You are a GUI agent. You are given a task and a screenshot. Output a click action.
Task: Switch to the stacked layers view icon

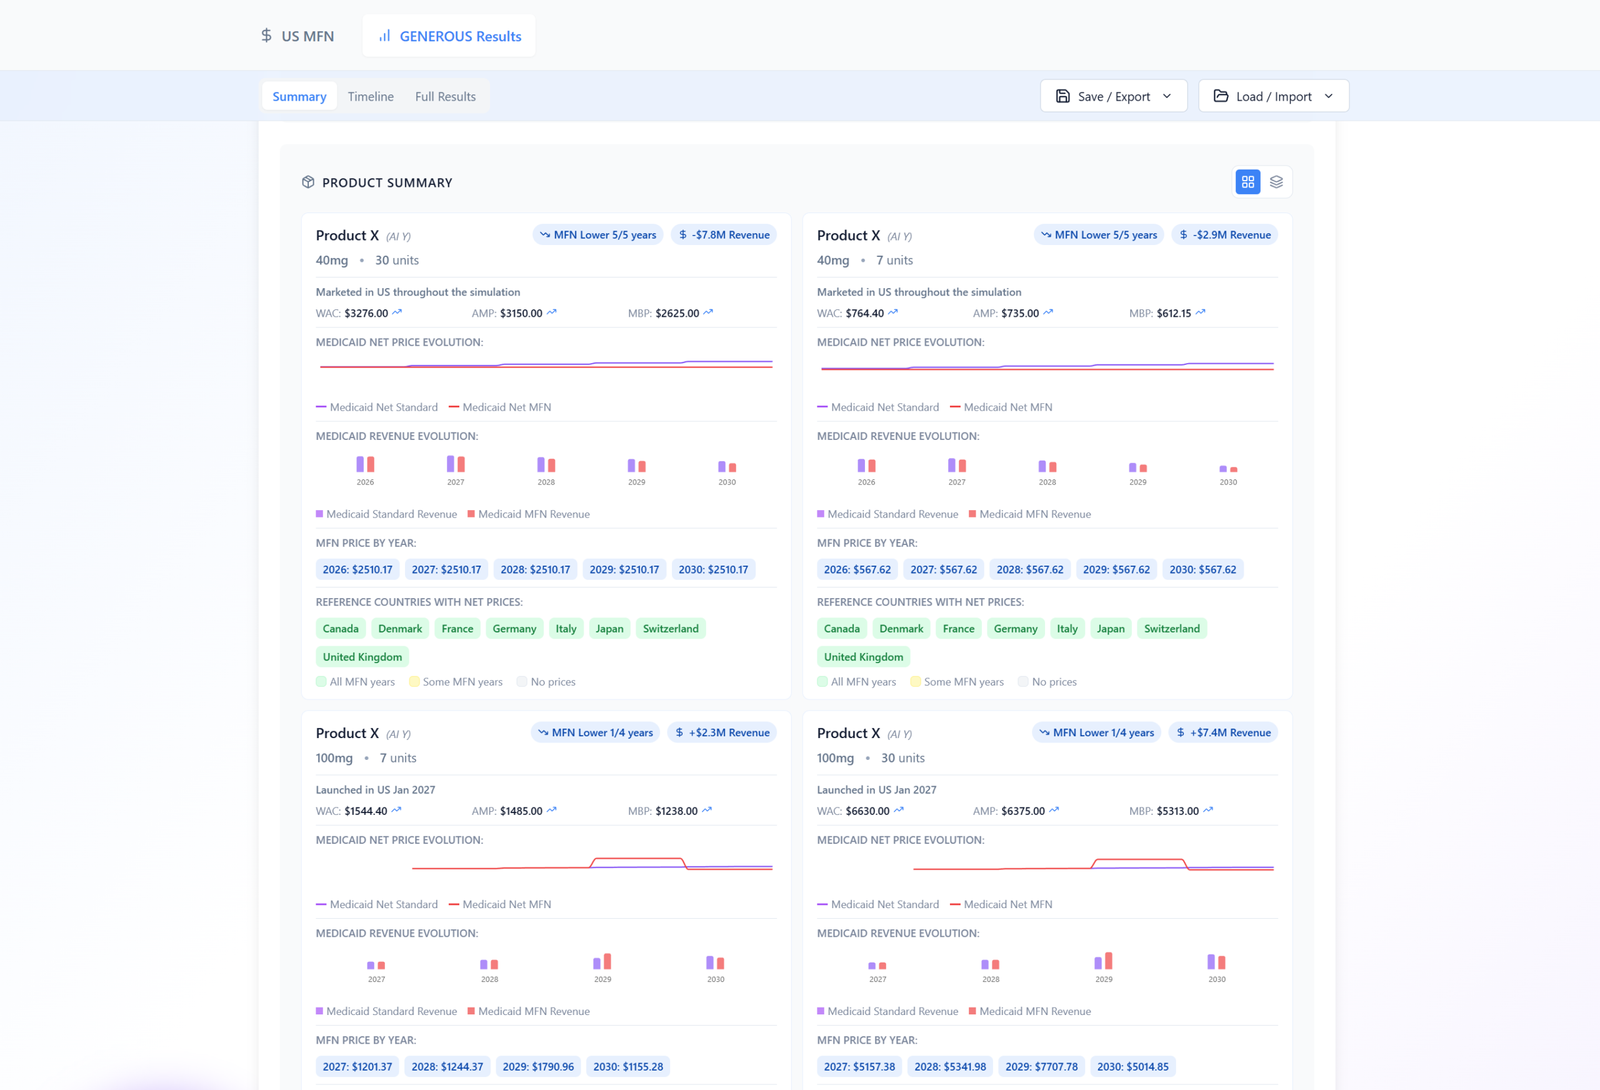[x=1276, y=181]
